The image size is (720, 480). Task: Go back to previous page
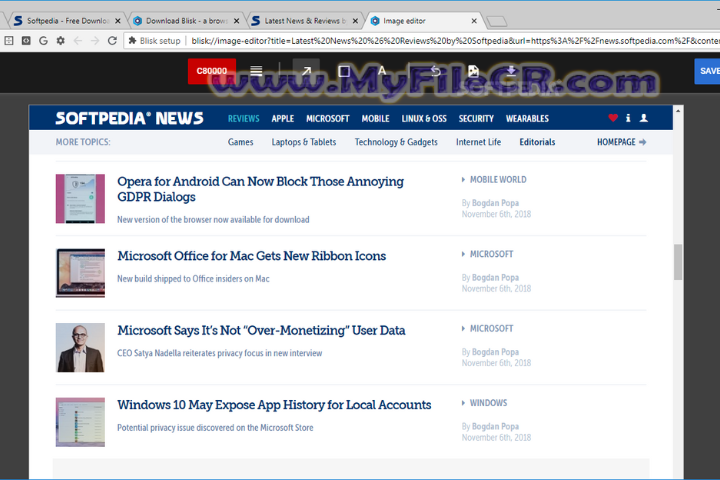point(78,40)
